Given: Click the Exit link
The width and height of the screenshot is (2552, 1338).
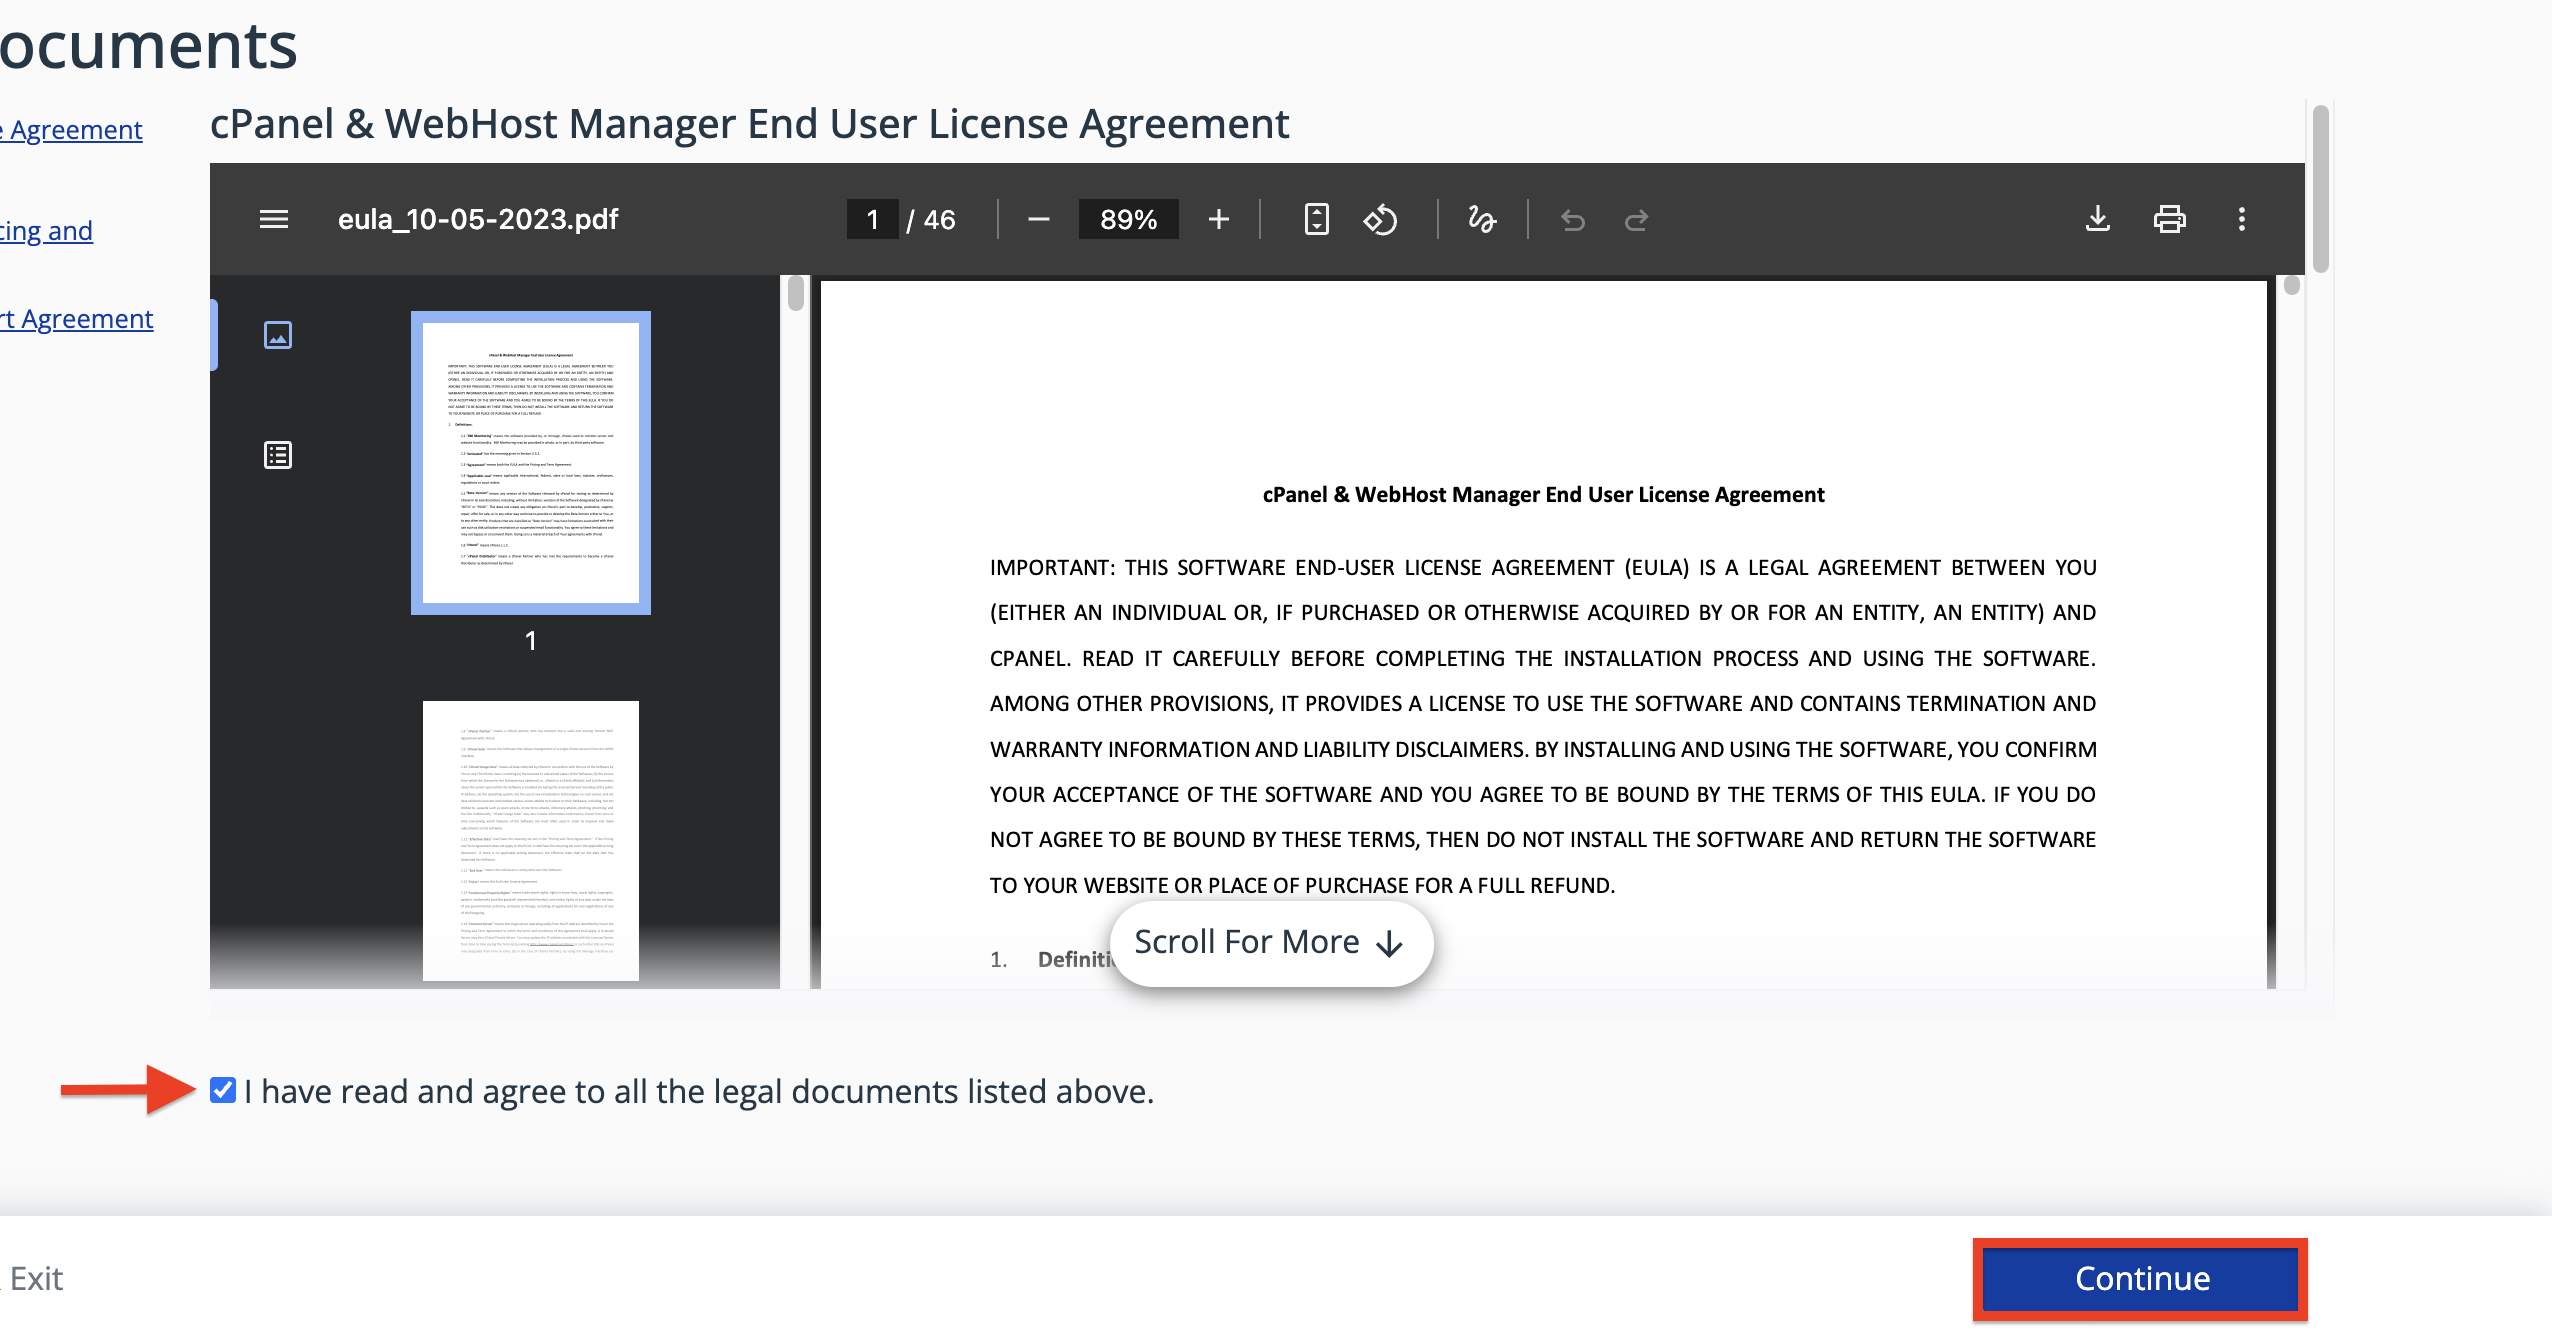Looking at the screenshot, I should pyautogui.click(x=36, y=1279).
